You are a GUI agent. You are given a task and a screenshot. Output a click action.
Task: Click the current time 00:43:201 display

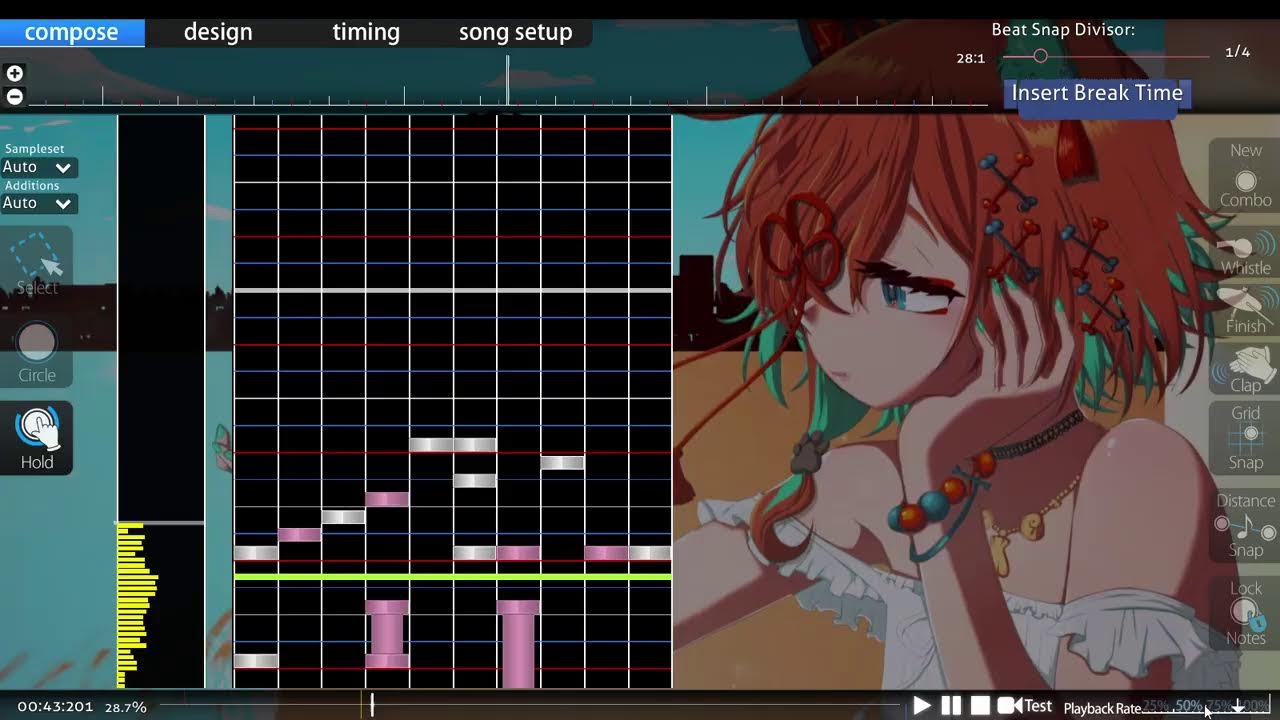[x=55, y=707]
